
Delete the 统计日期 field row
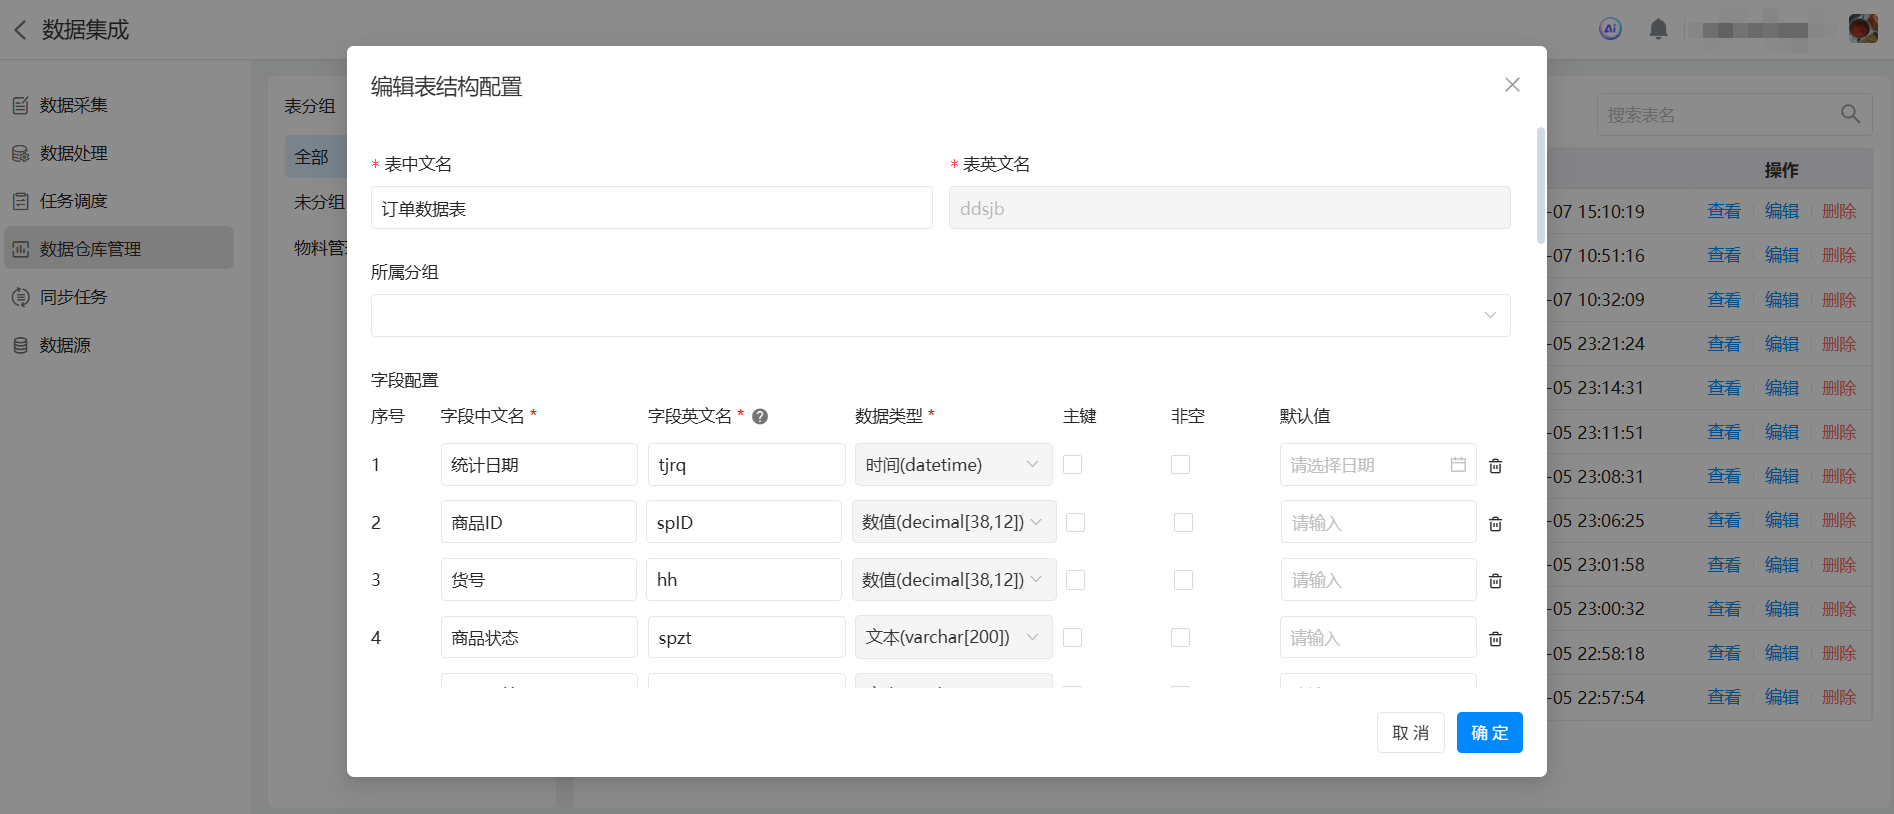tap(1495, 466)
